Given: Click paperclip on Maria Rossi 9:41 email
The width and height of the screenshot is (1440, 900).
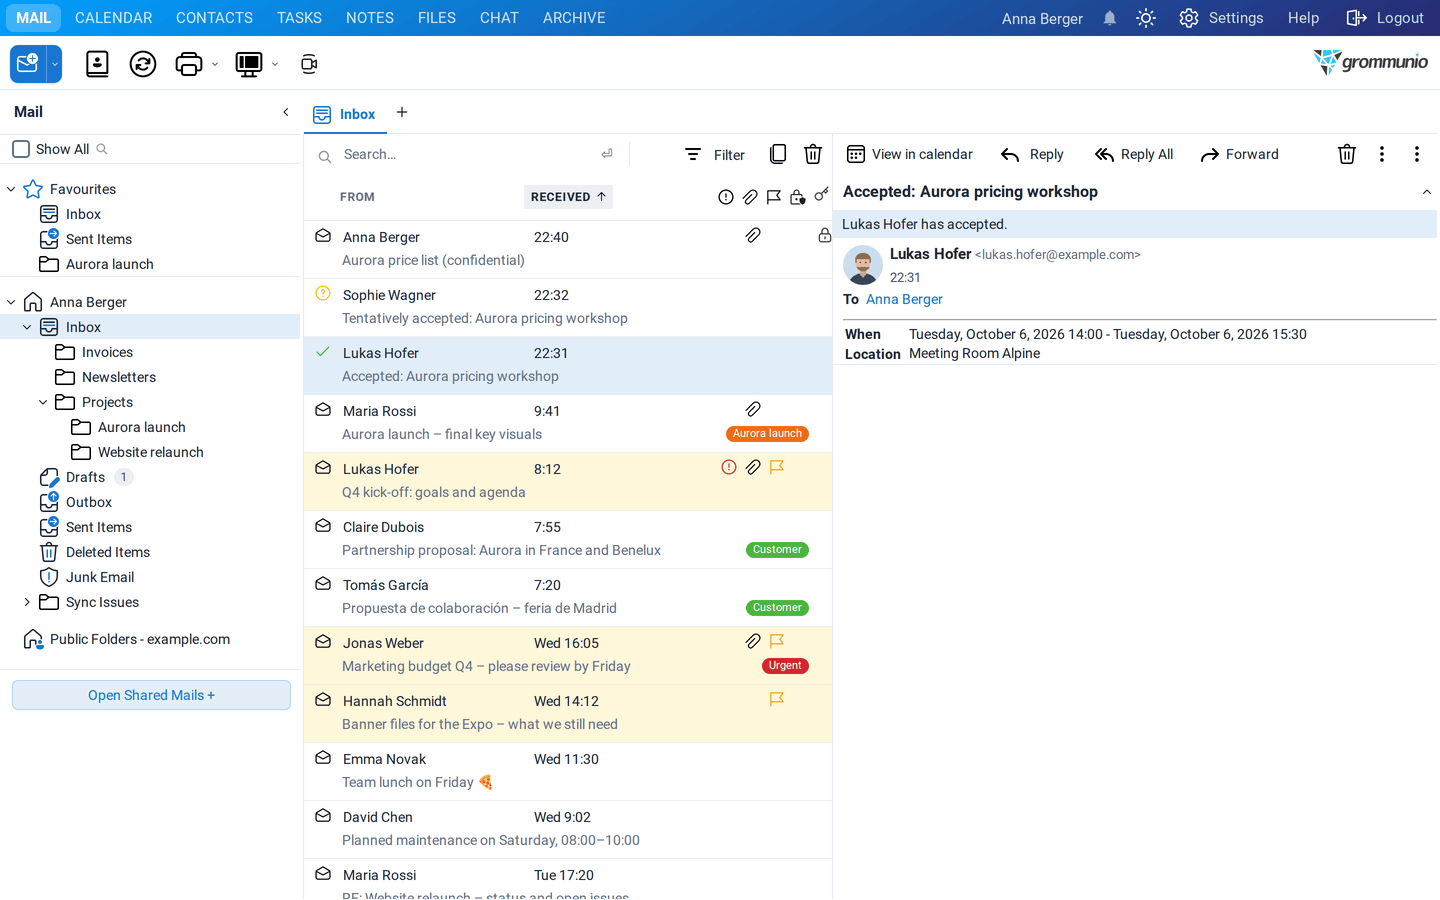Looking at the screenshot, I should [x=753, y=409].
